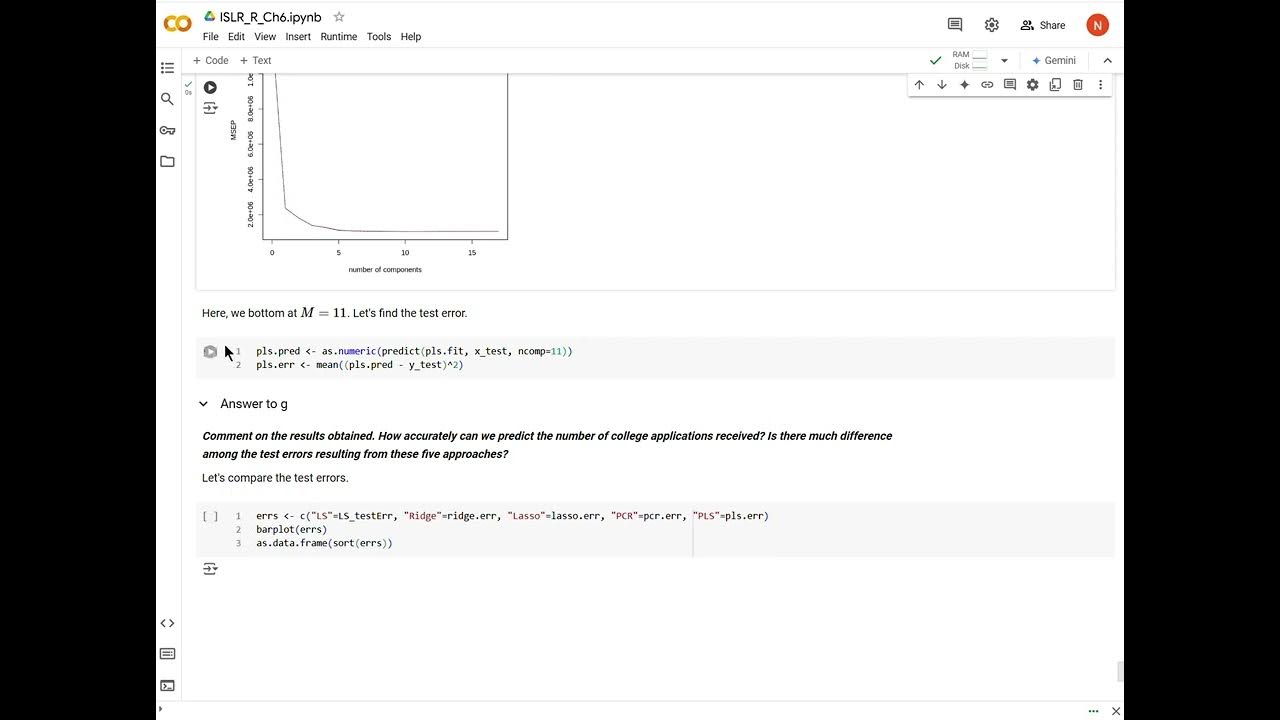Collapse the Answer to g section
The width and height of the screenshot is (1280, 720).
[x=203, y=404]
